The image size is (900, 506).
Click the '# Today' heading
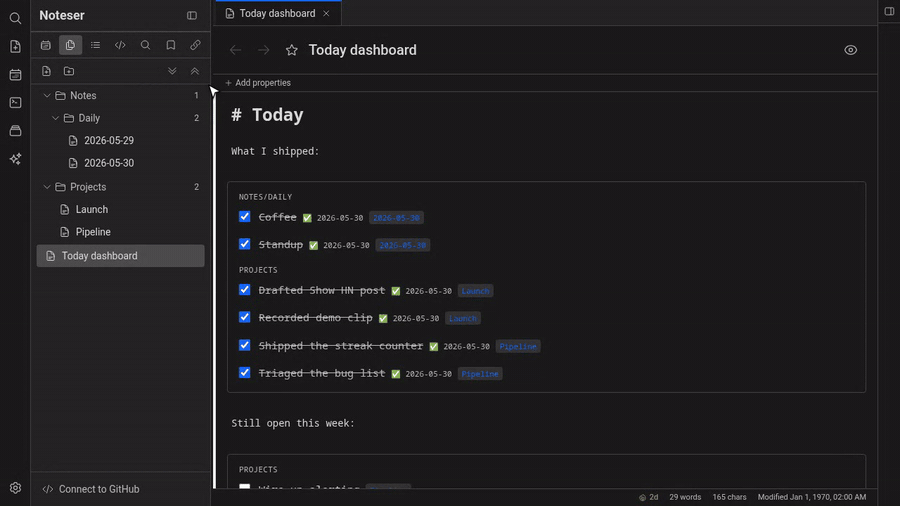click(267, 115)
